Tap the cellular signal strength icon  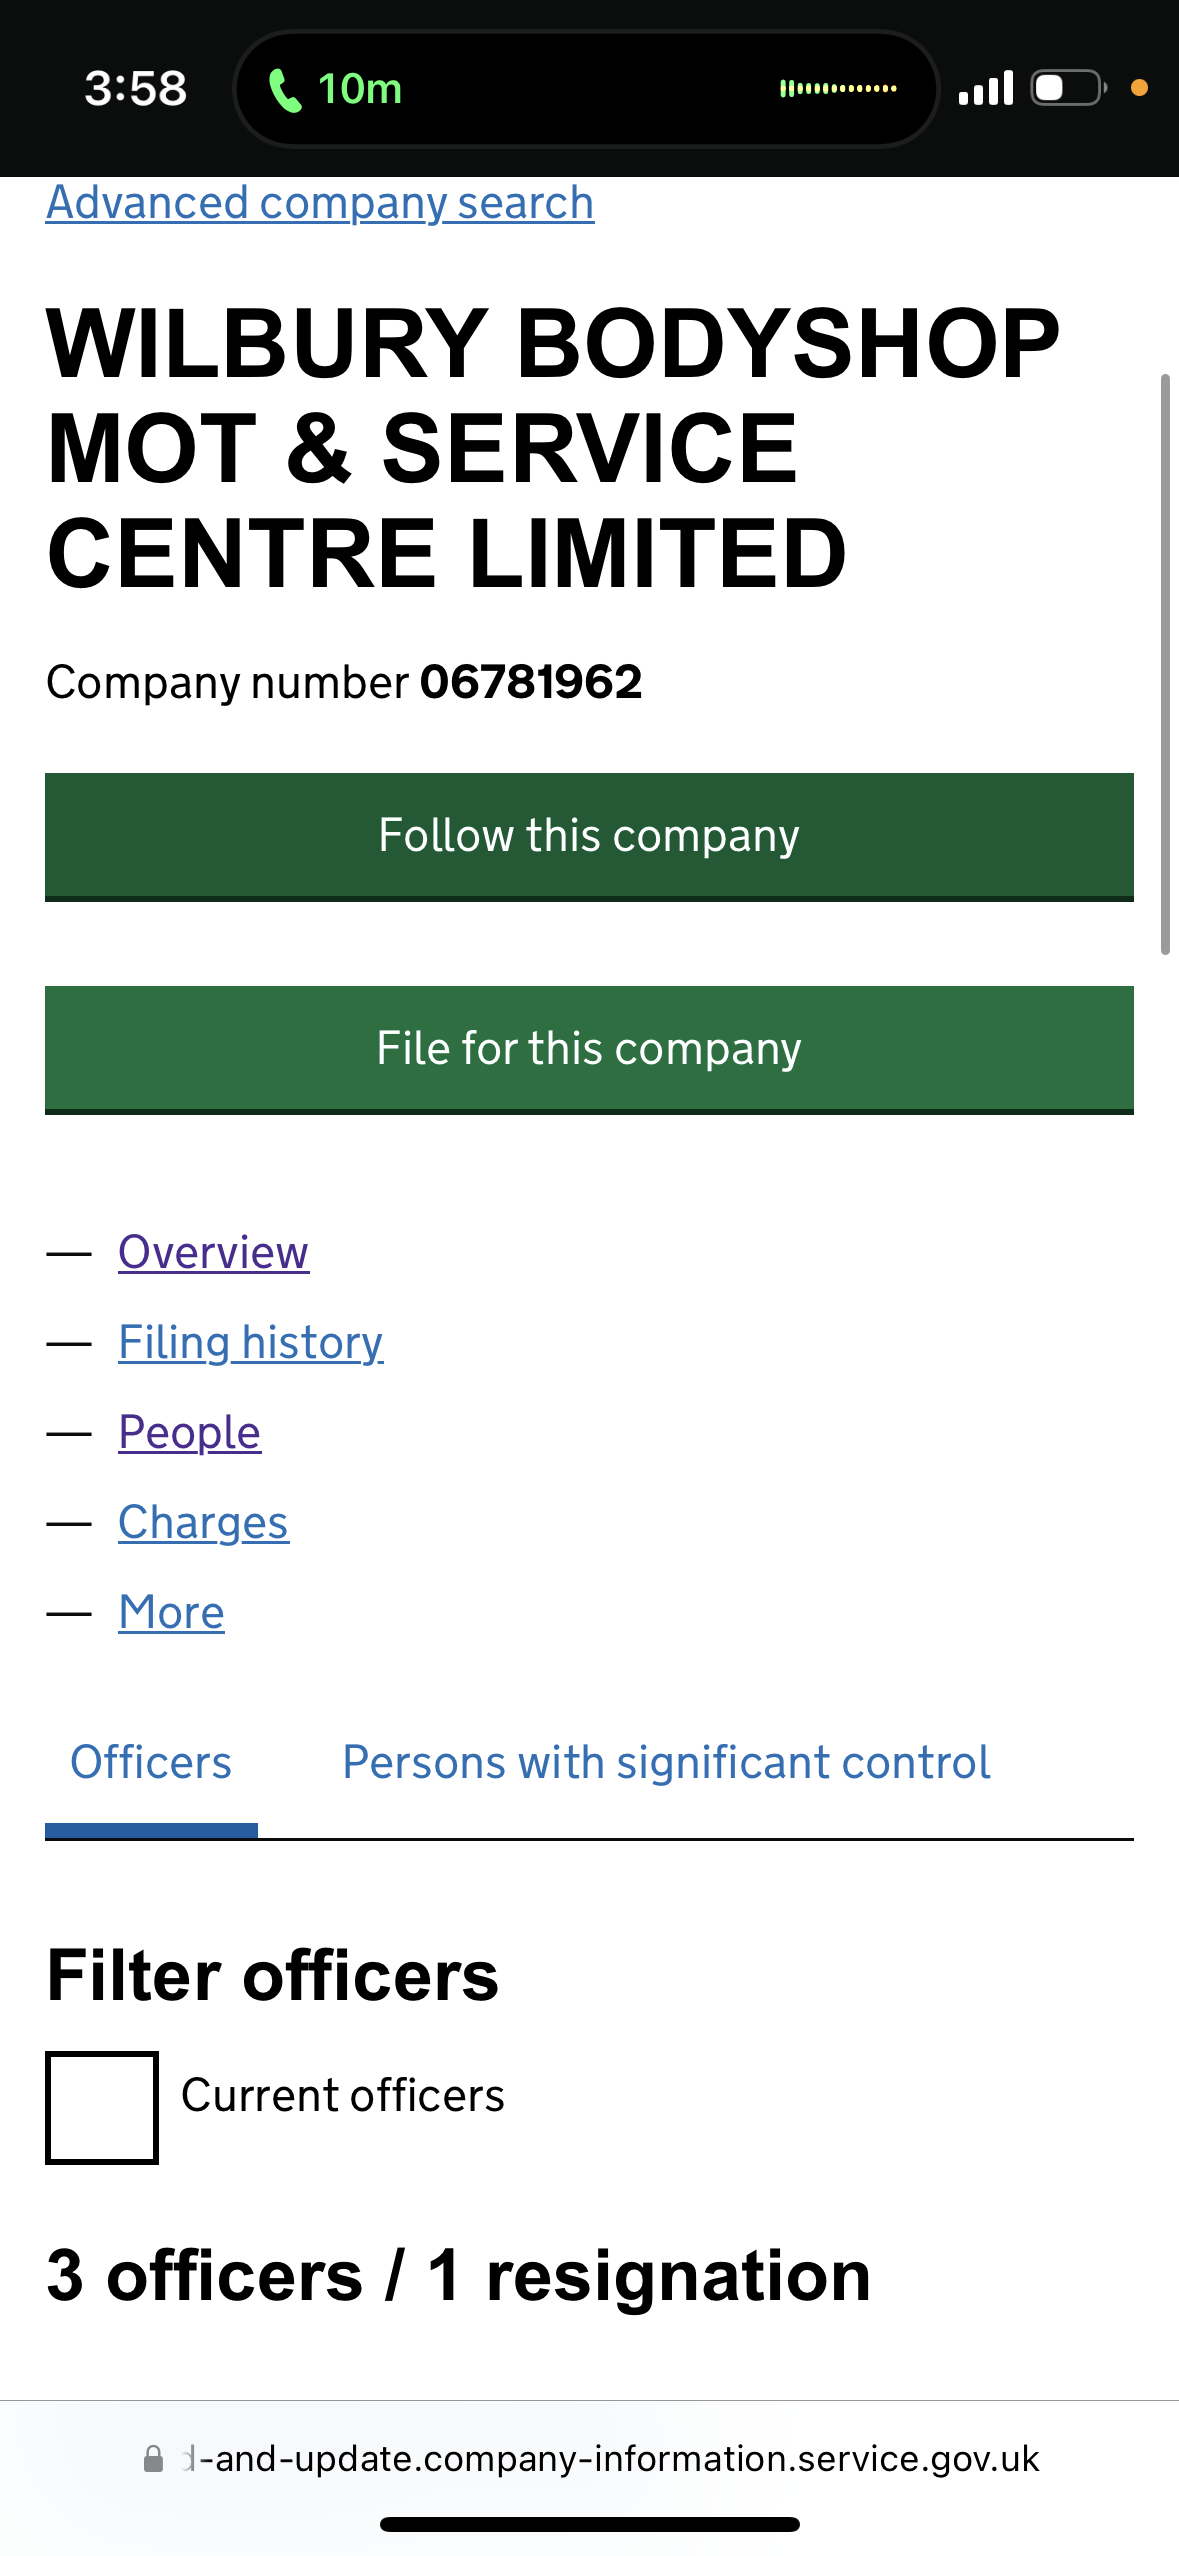point(985,88)
